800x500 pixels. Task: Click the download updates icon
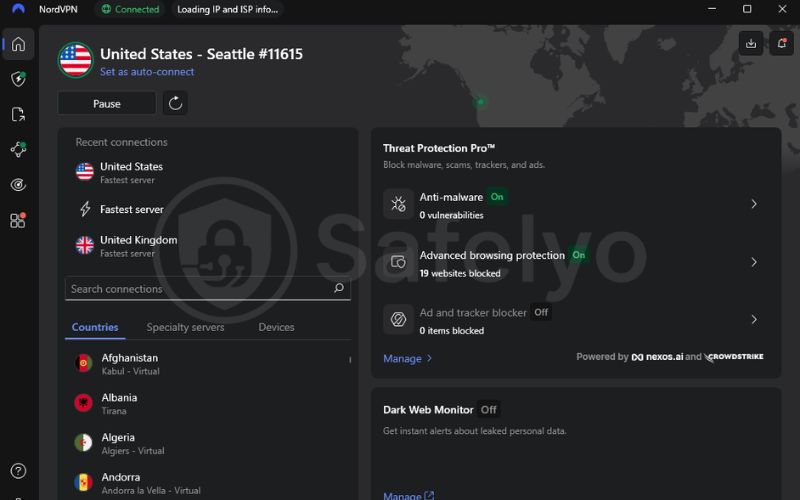751,44
